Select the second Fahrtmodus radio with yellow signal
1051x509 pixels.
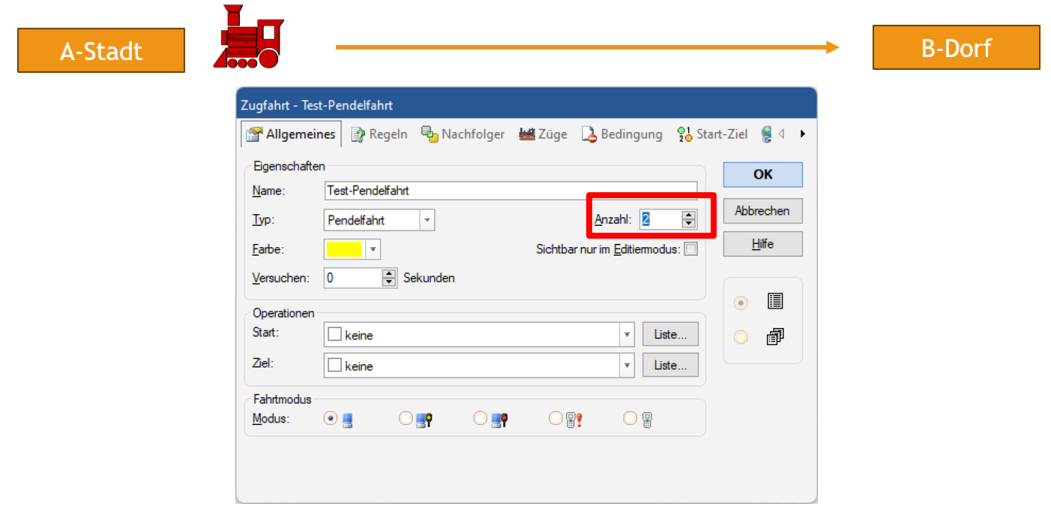[x=406, y=419]
